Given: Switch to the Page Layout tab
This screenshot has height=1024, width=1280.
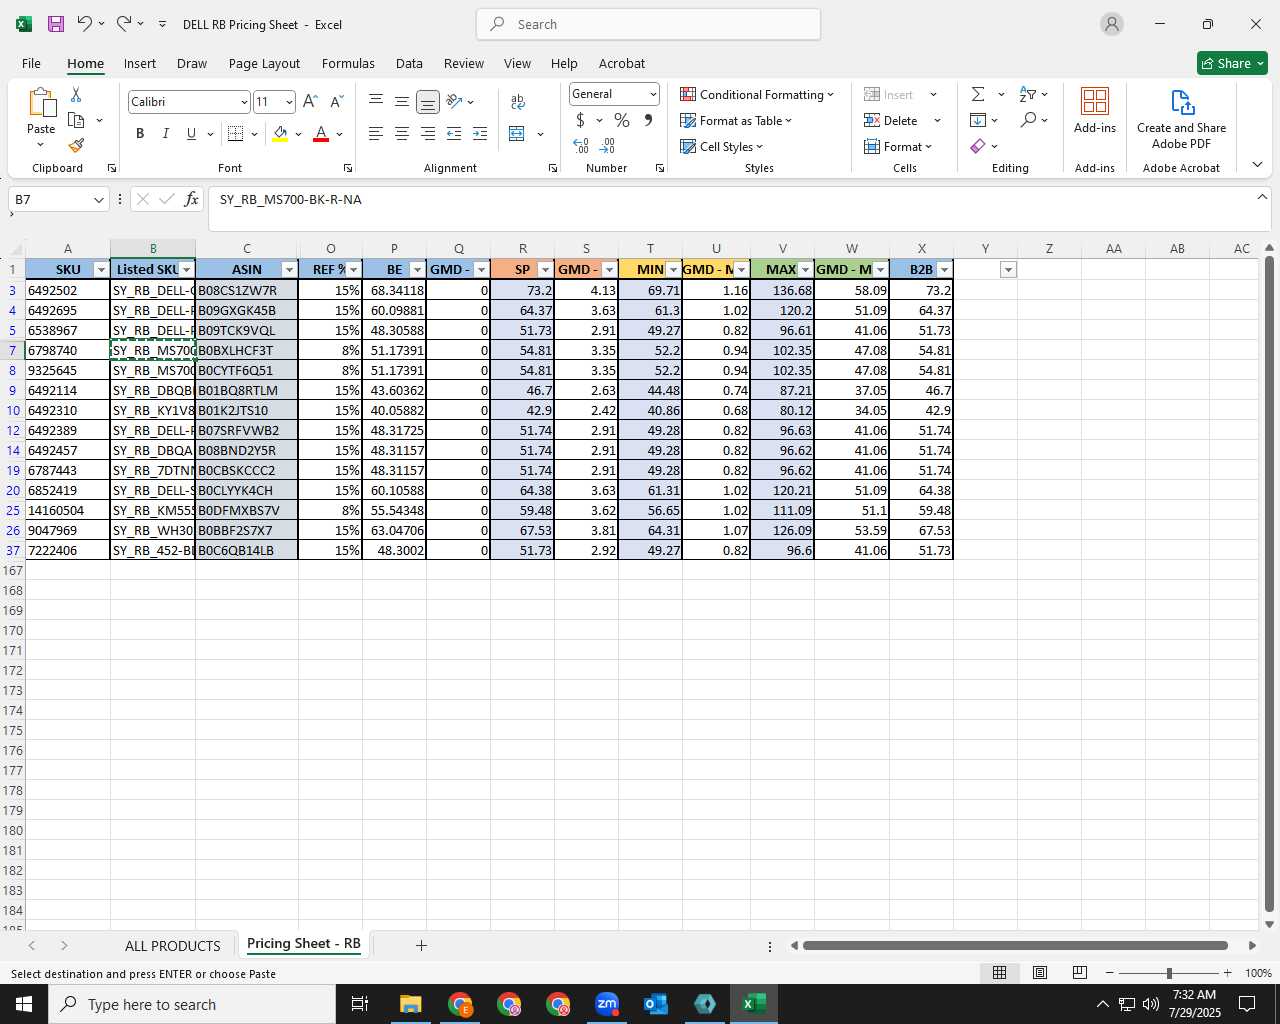Looking at the screenshot, I should (264, 63).
